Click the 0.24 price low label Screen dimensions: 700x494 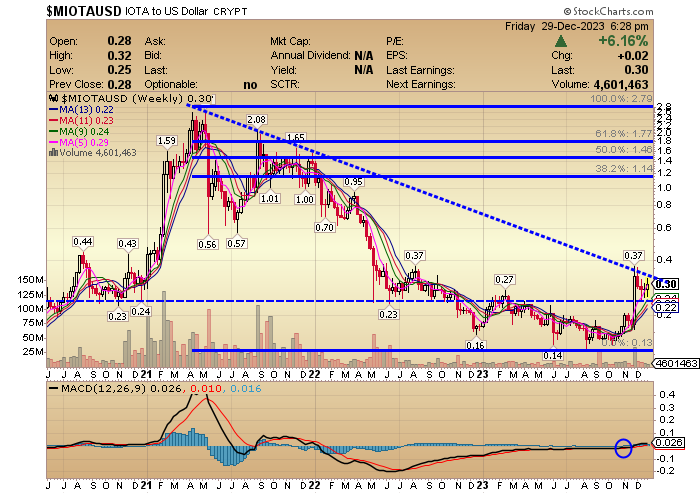[141, 311]
